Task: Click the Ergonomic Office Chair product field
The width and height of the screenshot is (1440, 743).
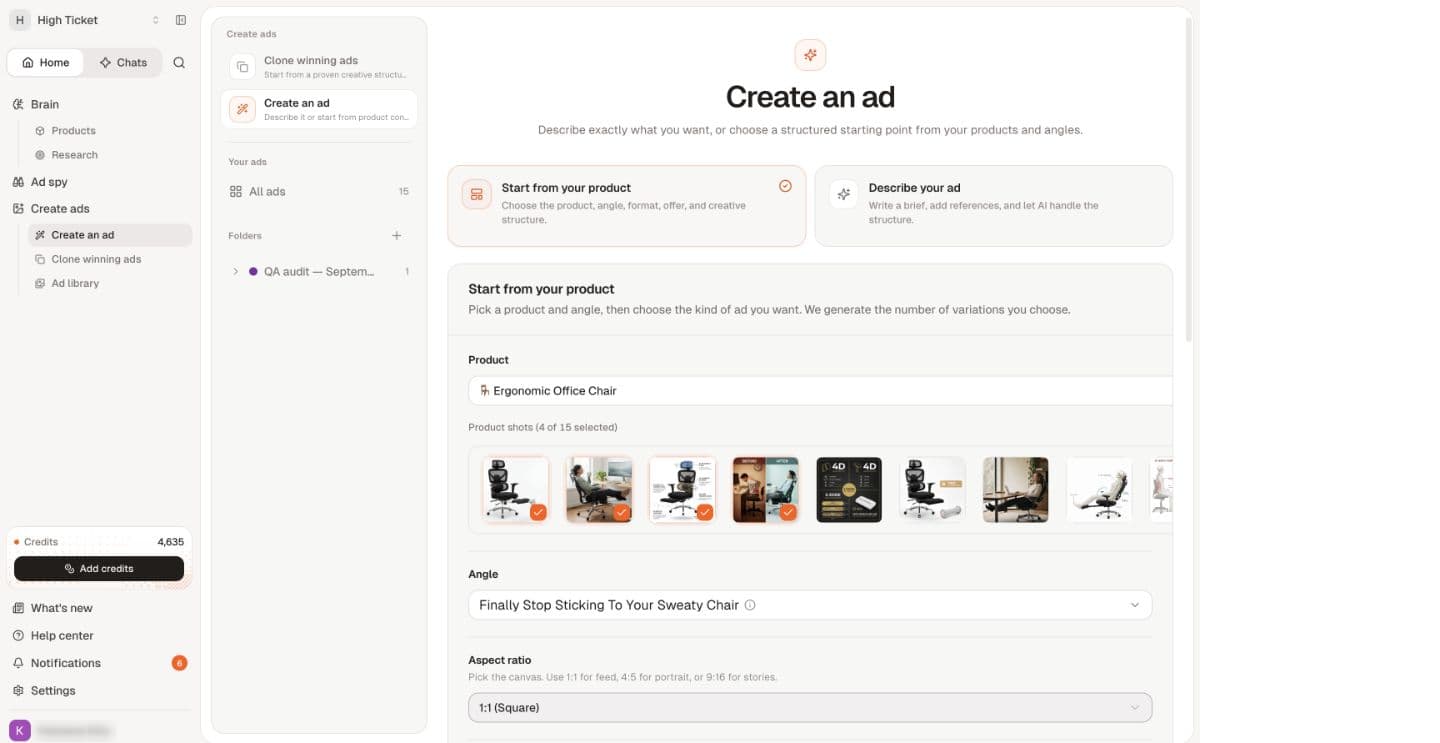Action: [820, 391]
